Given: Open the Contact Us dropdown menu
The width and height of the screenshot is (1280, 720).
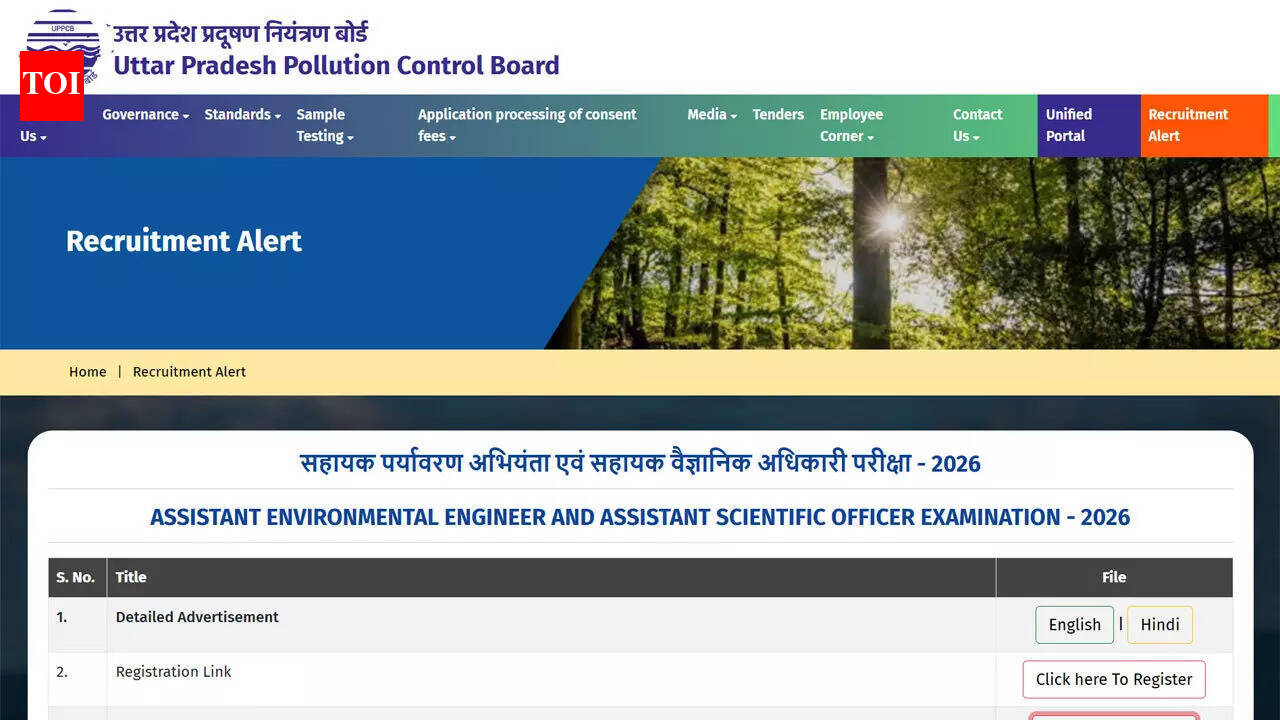Looking at the screenshot, I should pos(976,125).
